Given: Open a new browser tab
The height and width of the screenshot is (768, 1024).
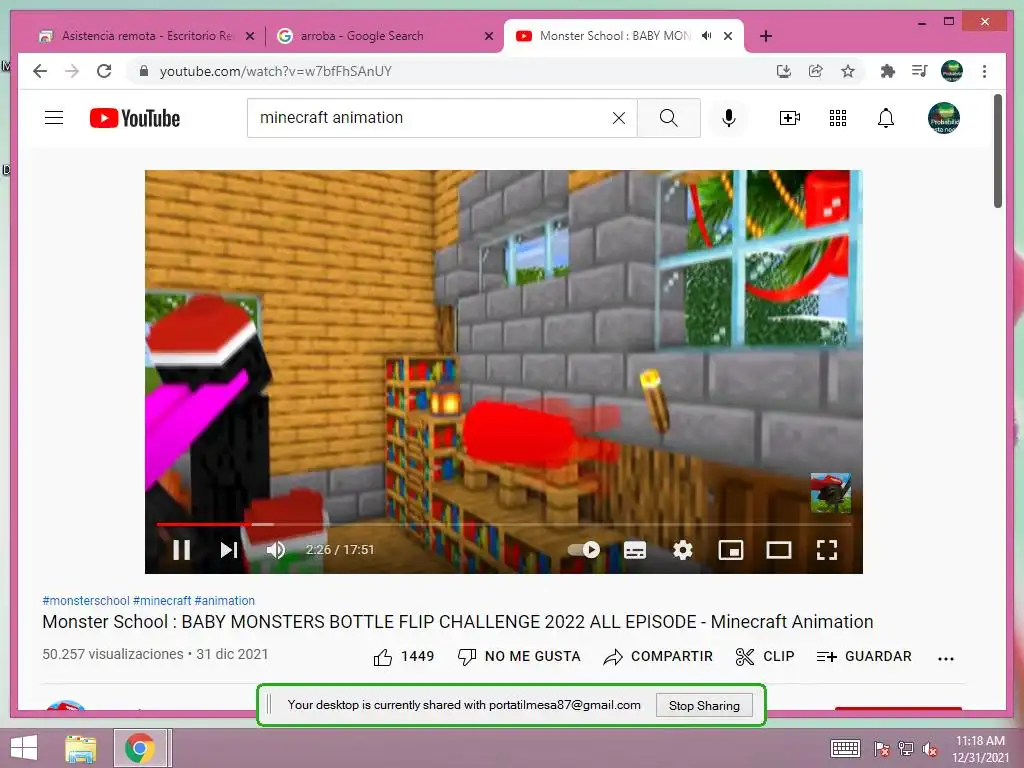Looking at the screenshot, I should pos(766,37).
